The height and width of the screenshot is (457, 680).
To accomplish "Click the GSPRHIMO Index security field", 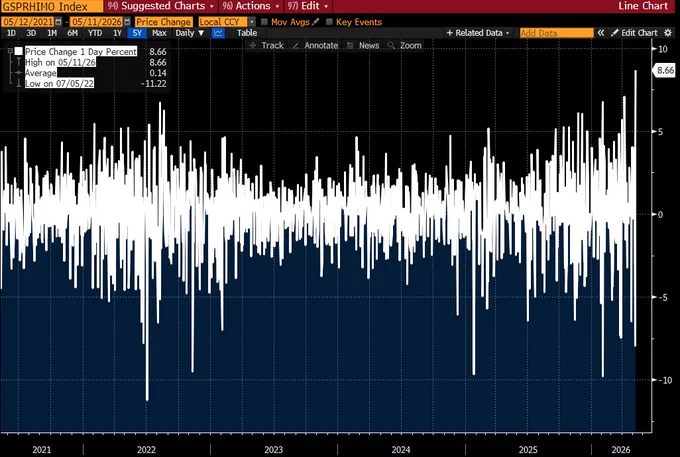I will [52, 6].
